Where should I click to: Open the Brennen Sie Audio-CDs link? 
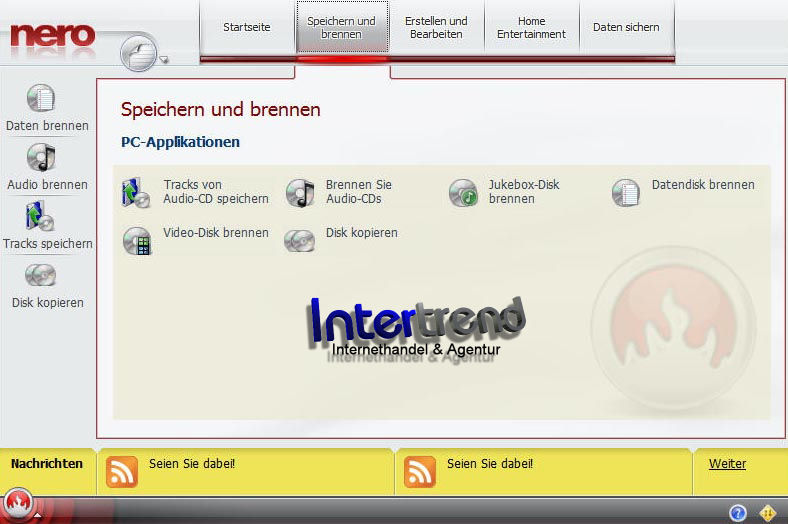[359, 191]
